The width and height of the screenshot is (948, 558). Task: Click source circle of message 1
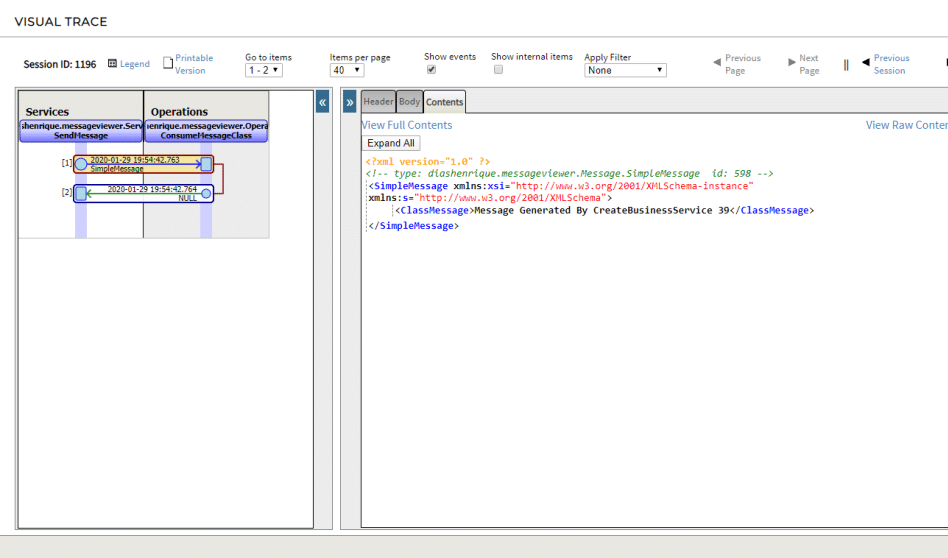tap(81, 164)
